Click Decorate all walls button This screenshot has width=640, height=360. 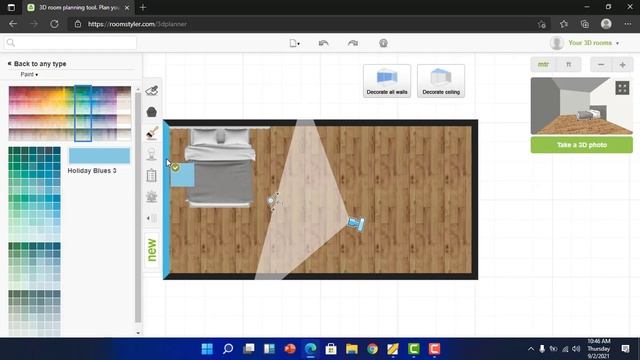click(x=387, y=81)
